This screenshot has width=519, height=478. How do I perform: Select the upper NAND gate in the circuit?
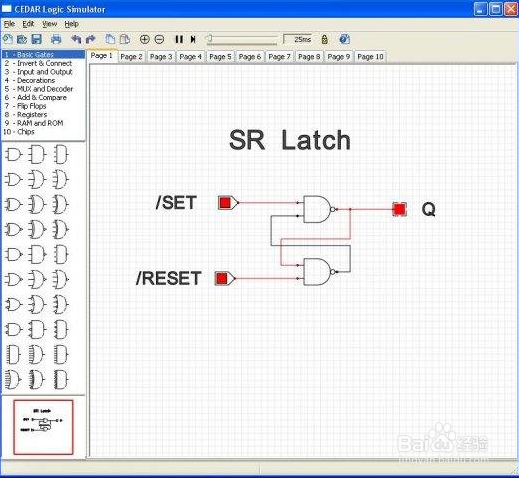click(318, 209)
